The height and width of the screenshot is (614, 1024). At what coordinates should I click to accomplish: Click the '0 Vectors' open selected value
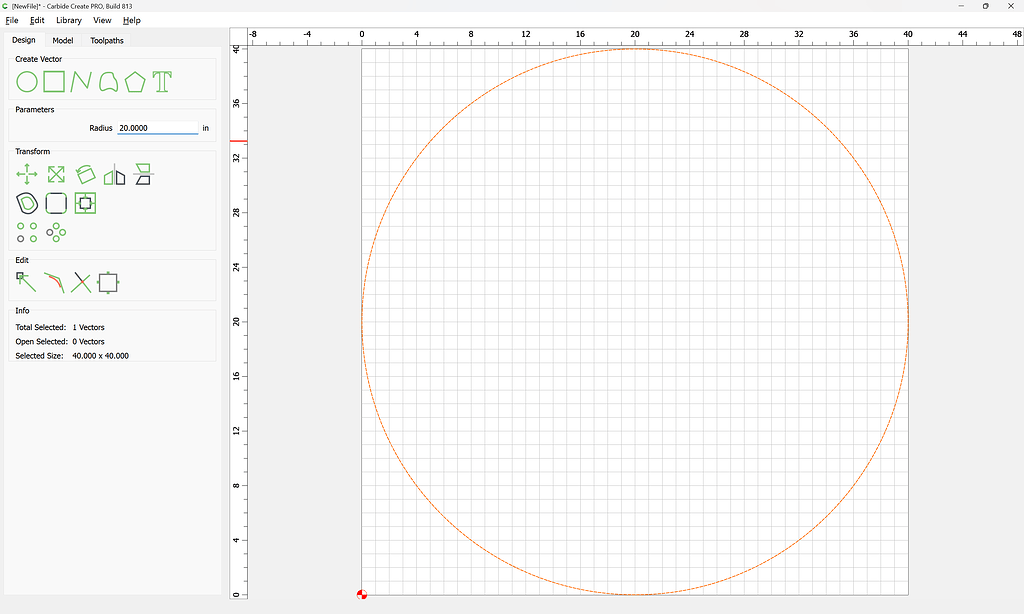pos(88,342)
